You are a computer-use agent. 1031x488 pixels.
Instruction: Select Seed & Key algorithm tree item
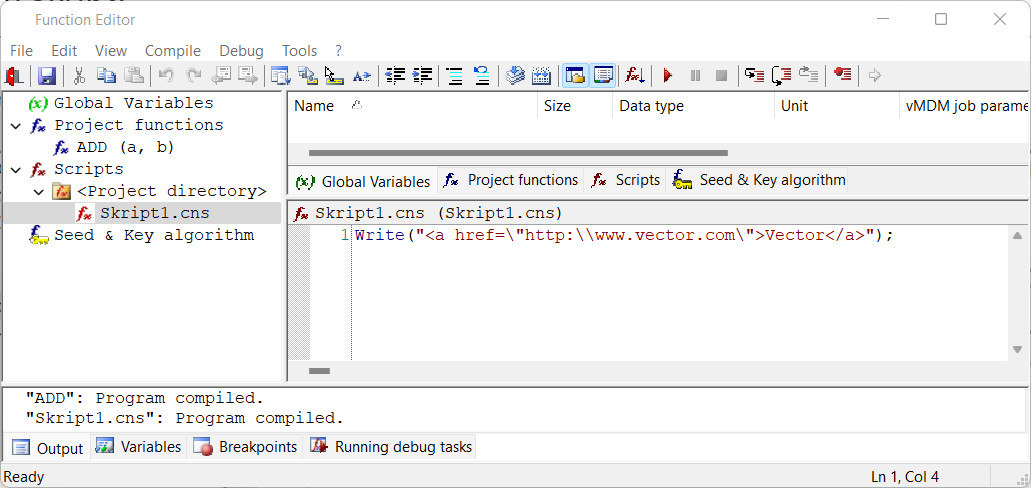tap(154, 235)
